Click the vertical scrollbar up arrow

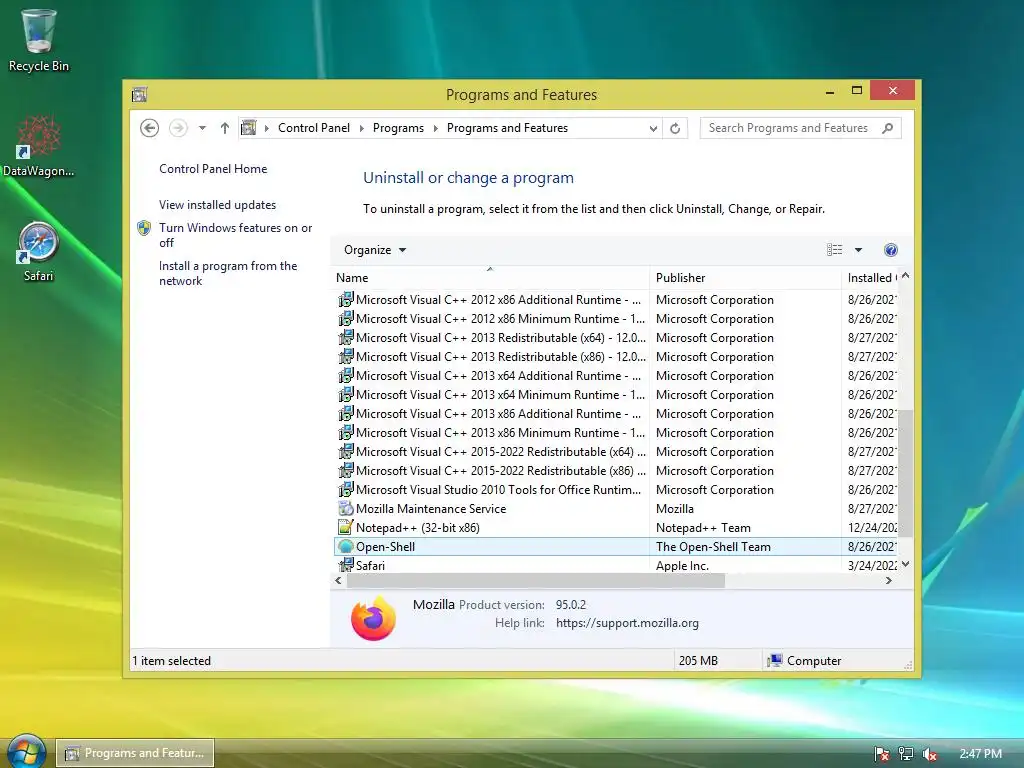[x=905, y=276]
